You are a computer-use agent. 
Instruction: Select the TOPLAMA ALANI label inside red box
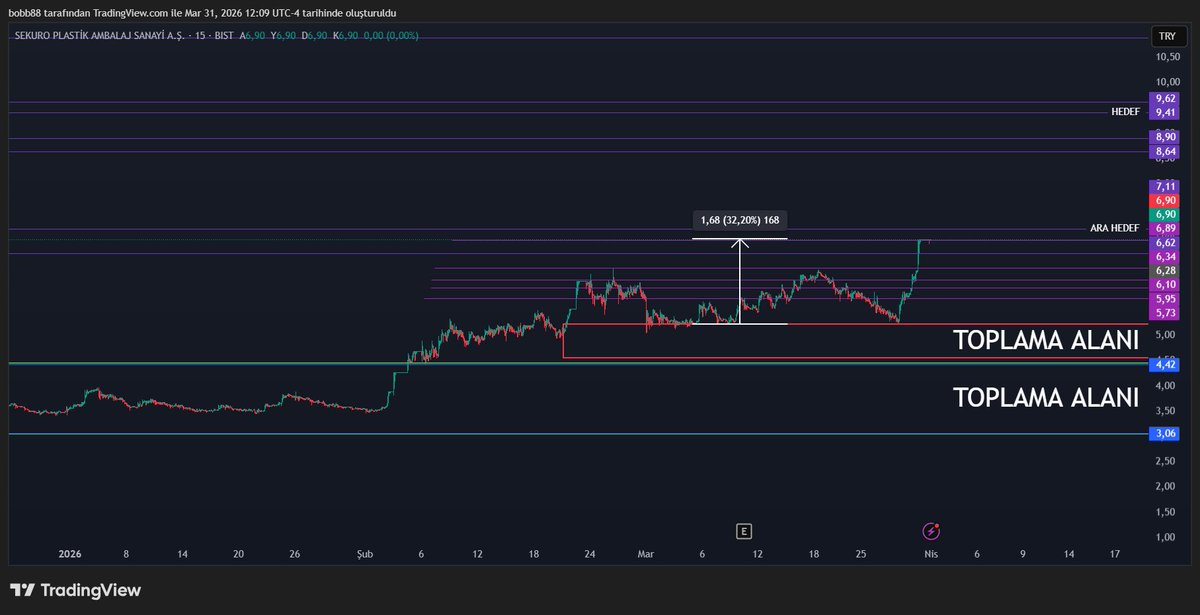pyautogui.click(x=1046, y=340)
